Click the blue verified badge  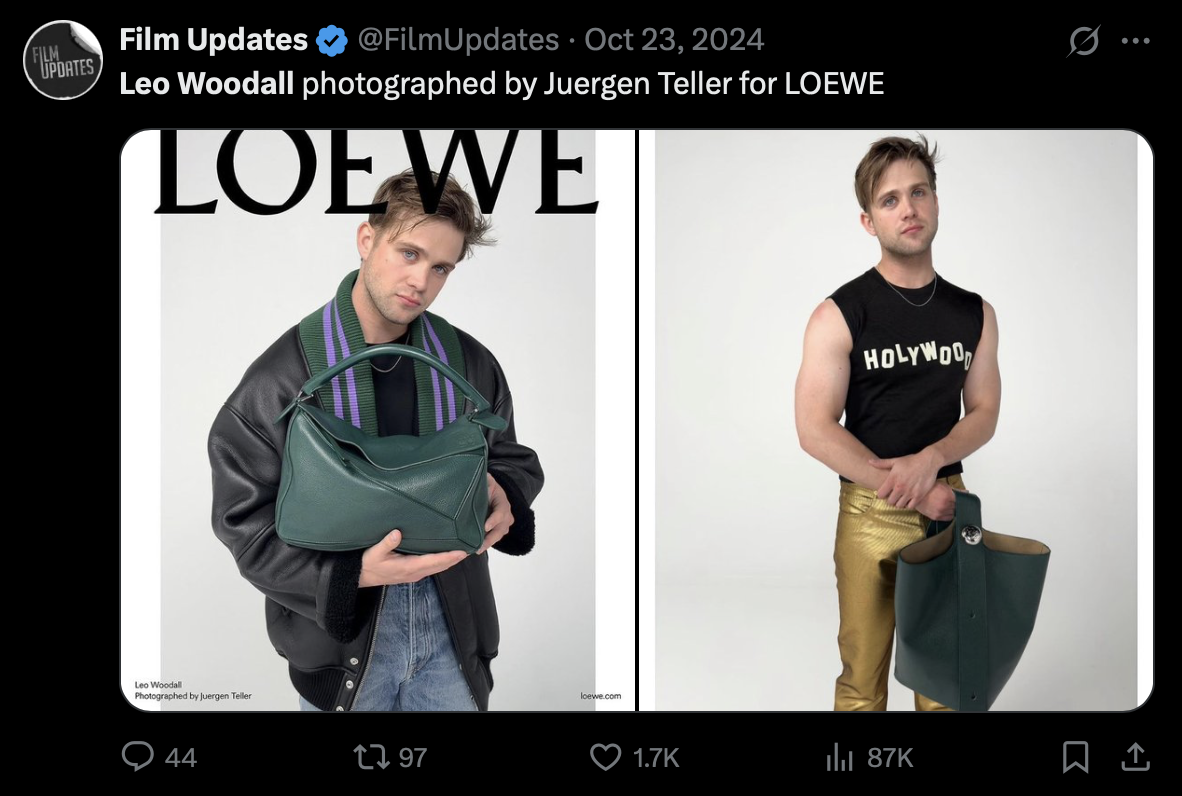(x=331, y=40)
